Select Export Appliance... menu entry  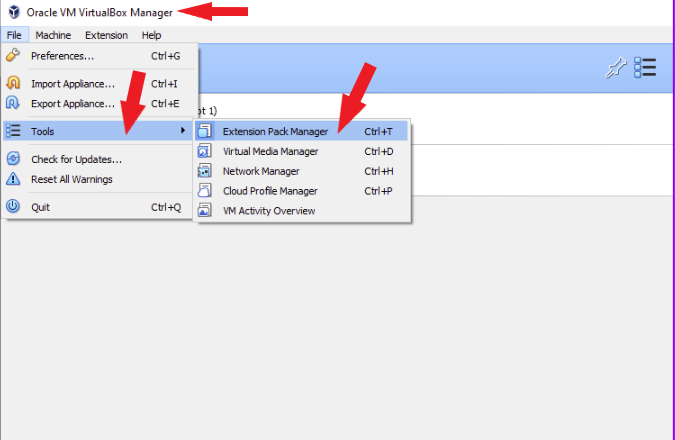click(x=100, y=104)
